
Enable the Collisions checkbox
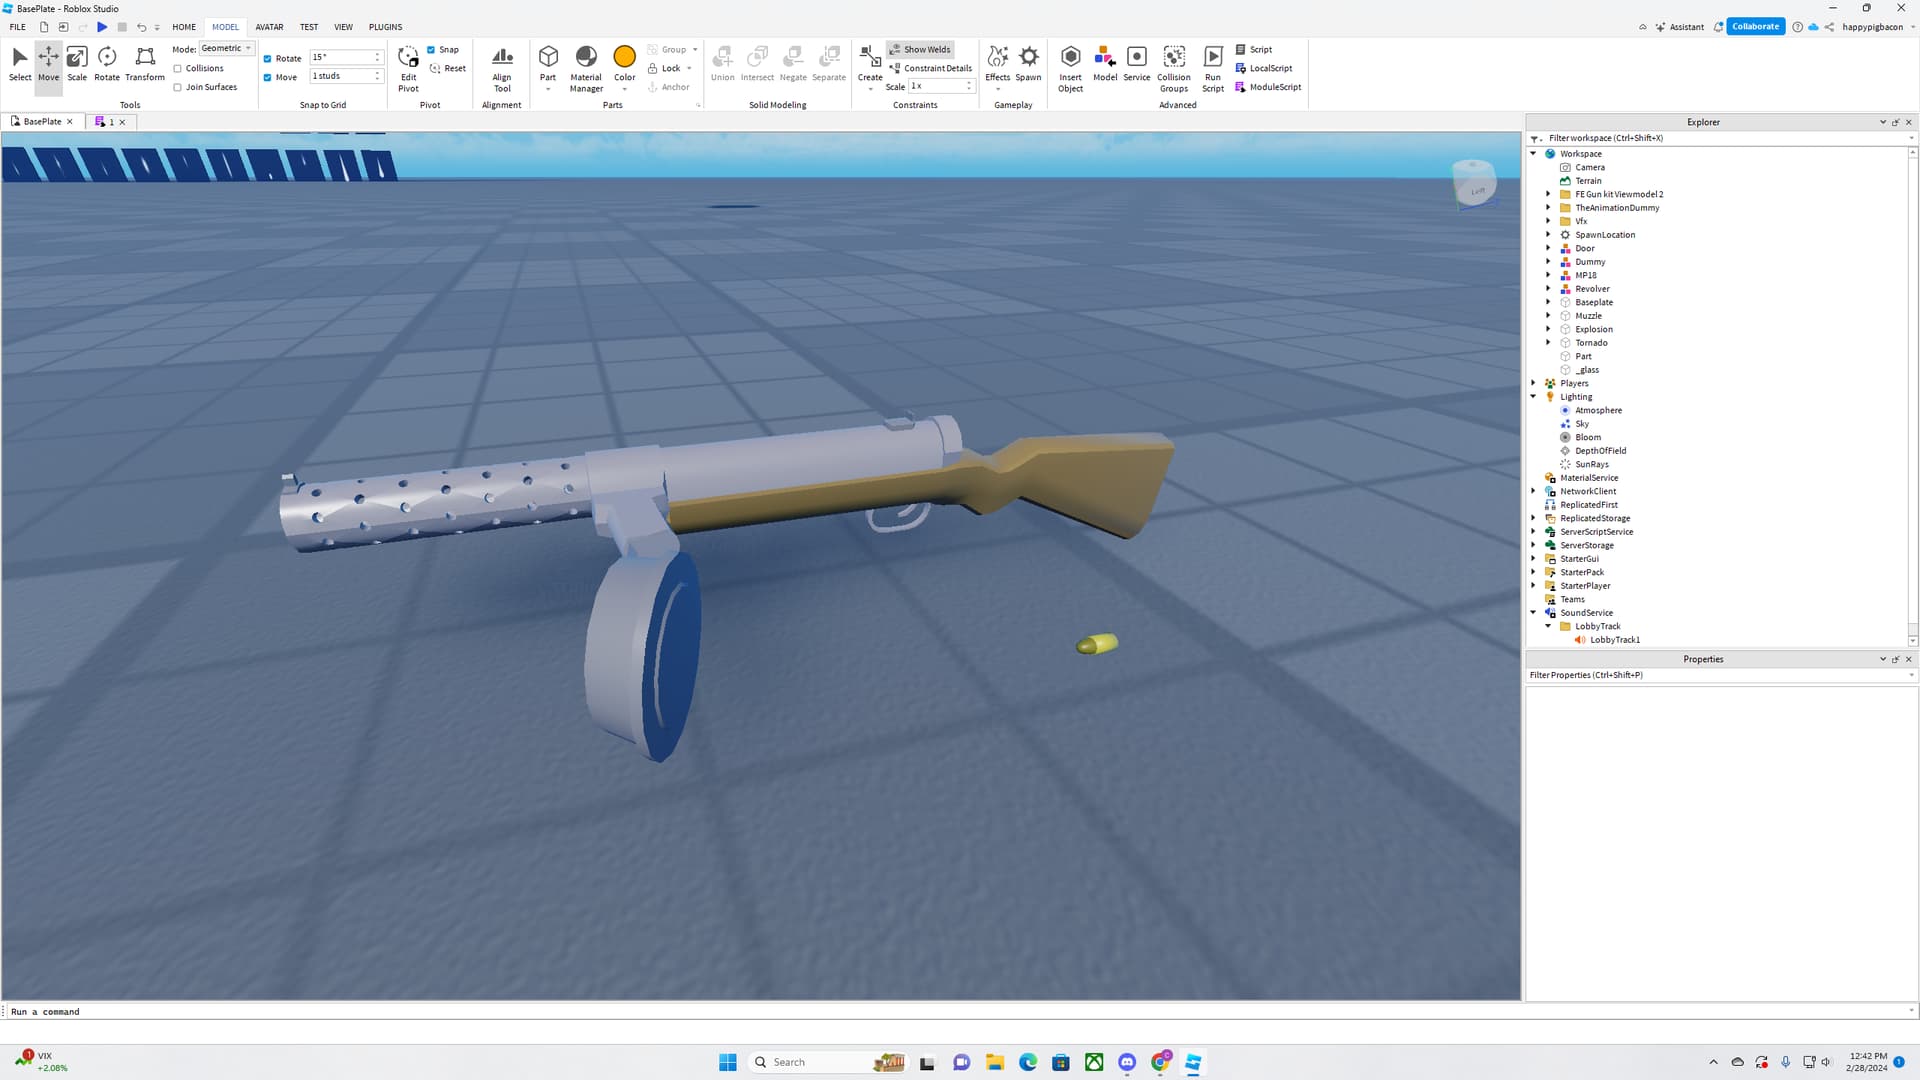click(x=178, y=68)
